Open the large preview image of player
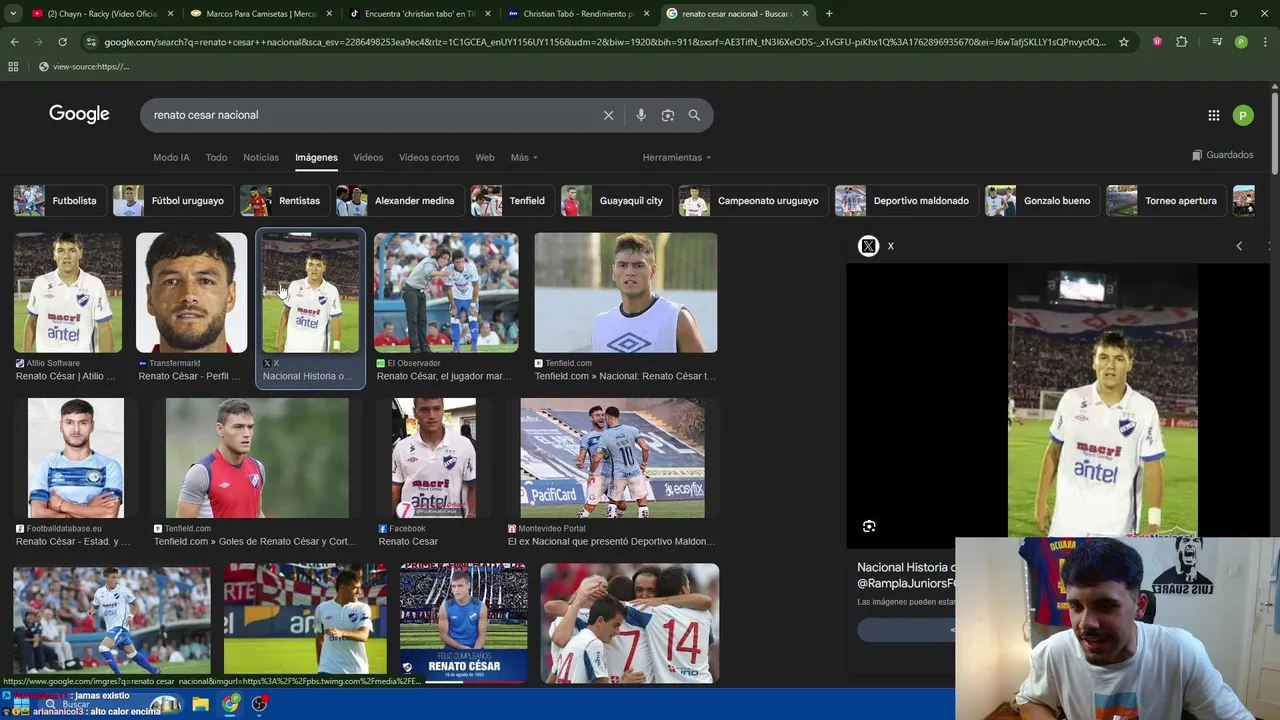This screenshot has width=1280, height=720. pyautogui.click(x=1102, y=400)
